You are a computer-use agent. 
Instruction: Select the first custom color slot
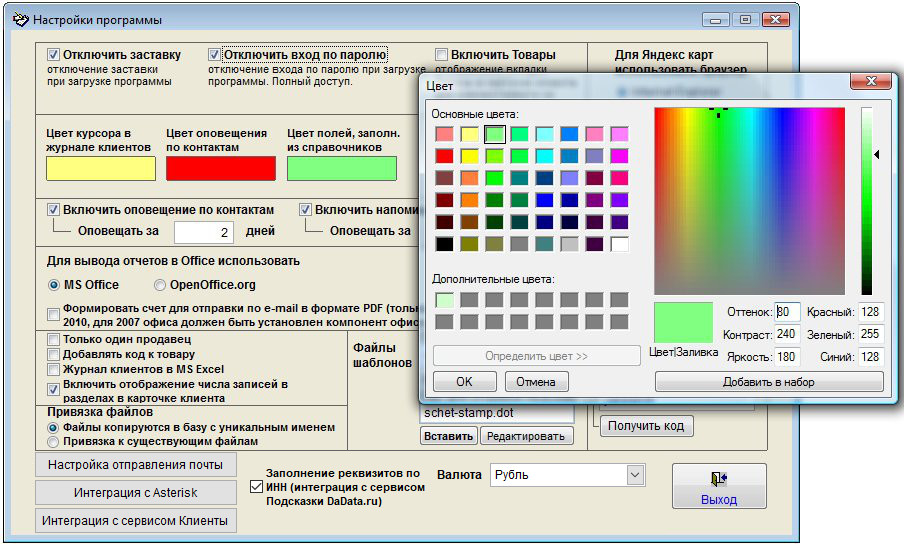click(444, 299)
